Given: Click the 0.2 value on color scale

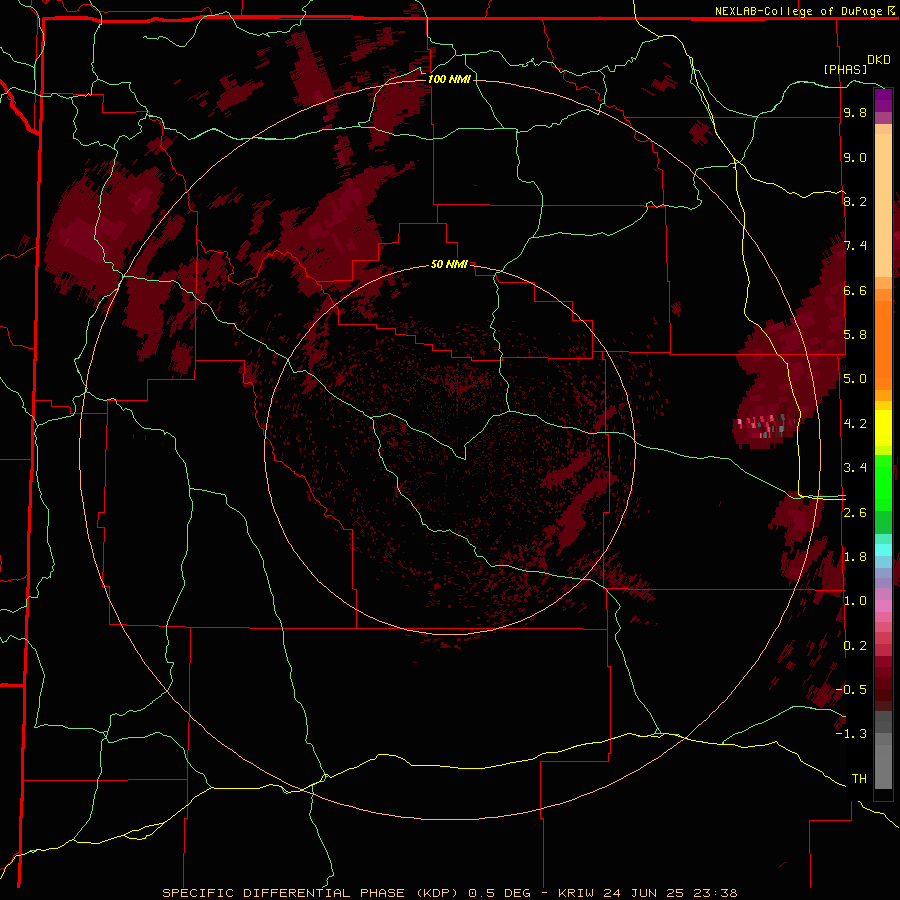Looking at the screenshot, I should (x=855, y=646).
